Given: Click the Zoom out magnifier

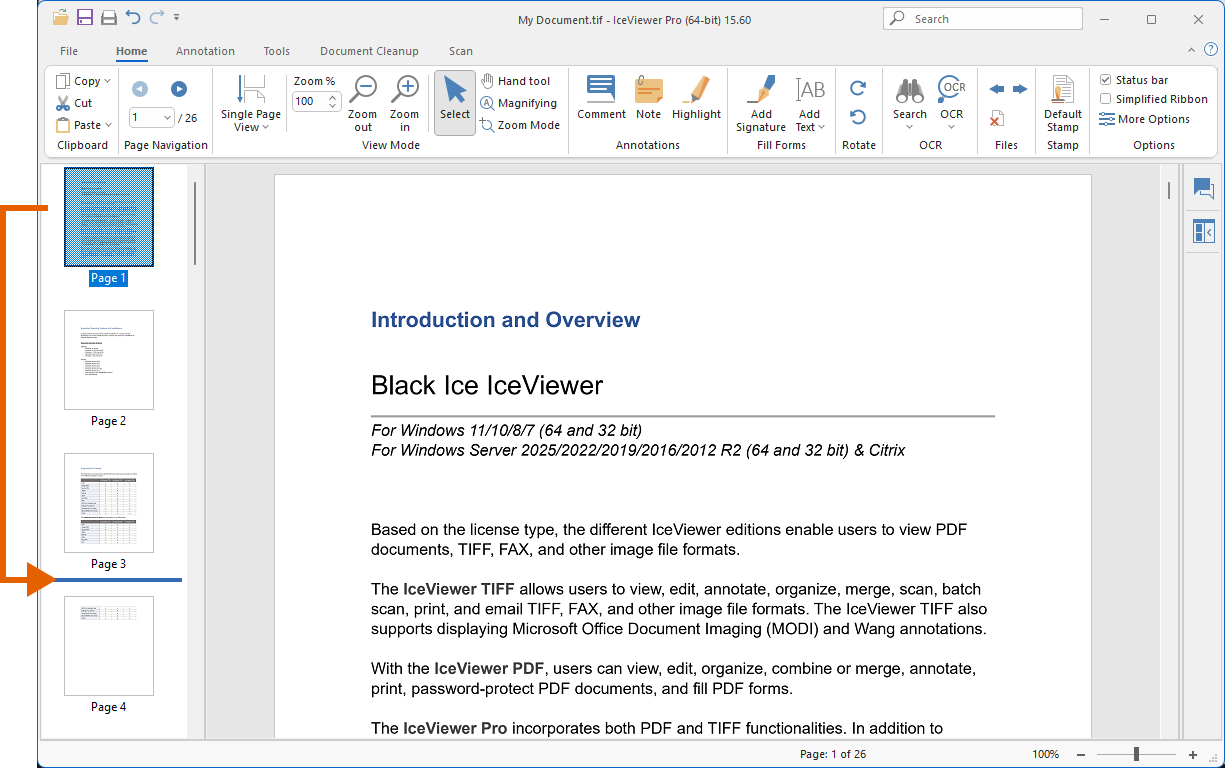Looking at the screenshot, I should click(363, 104).
